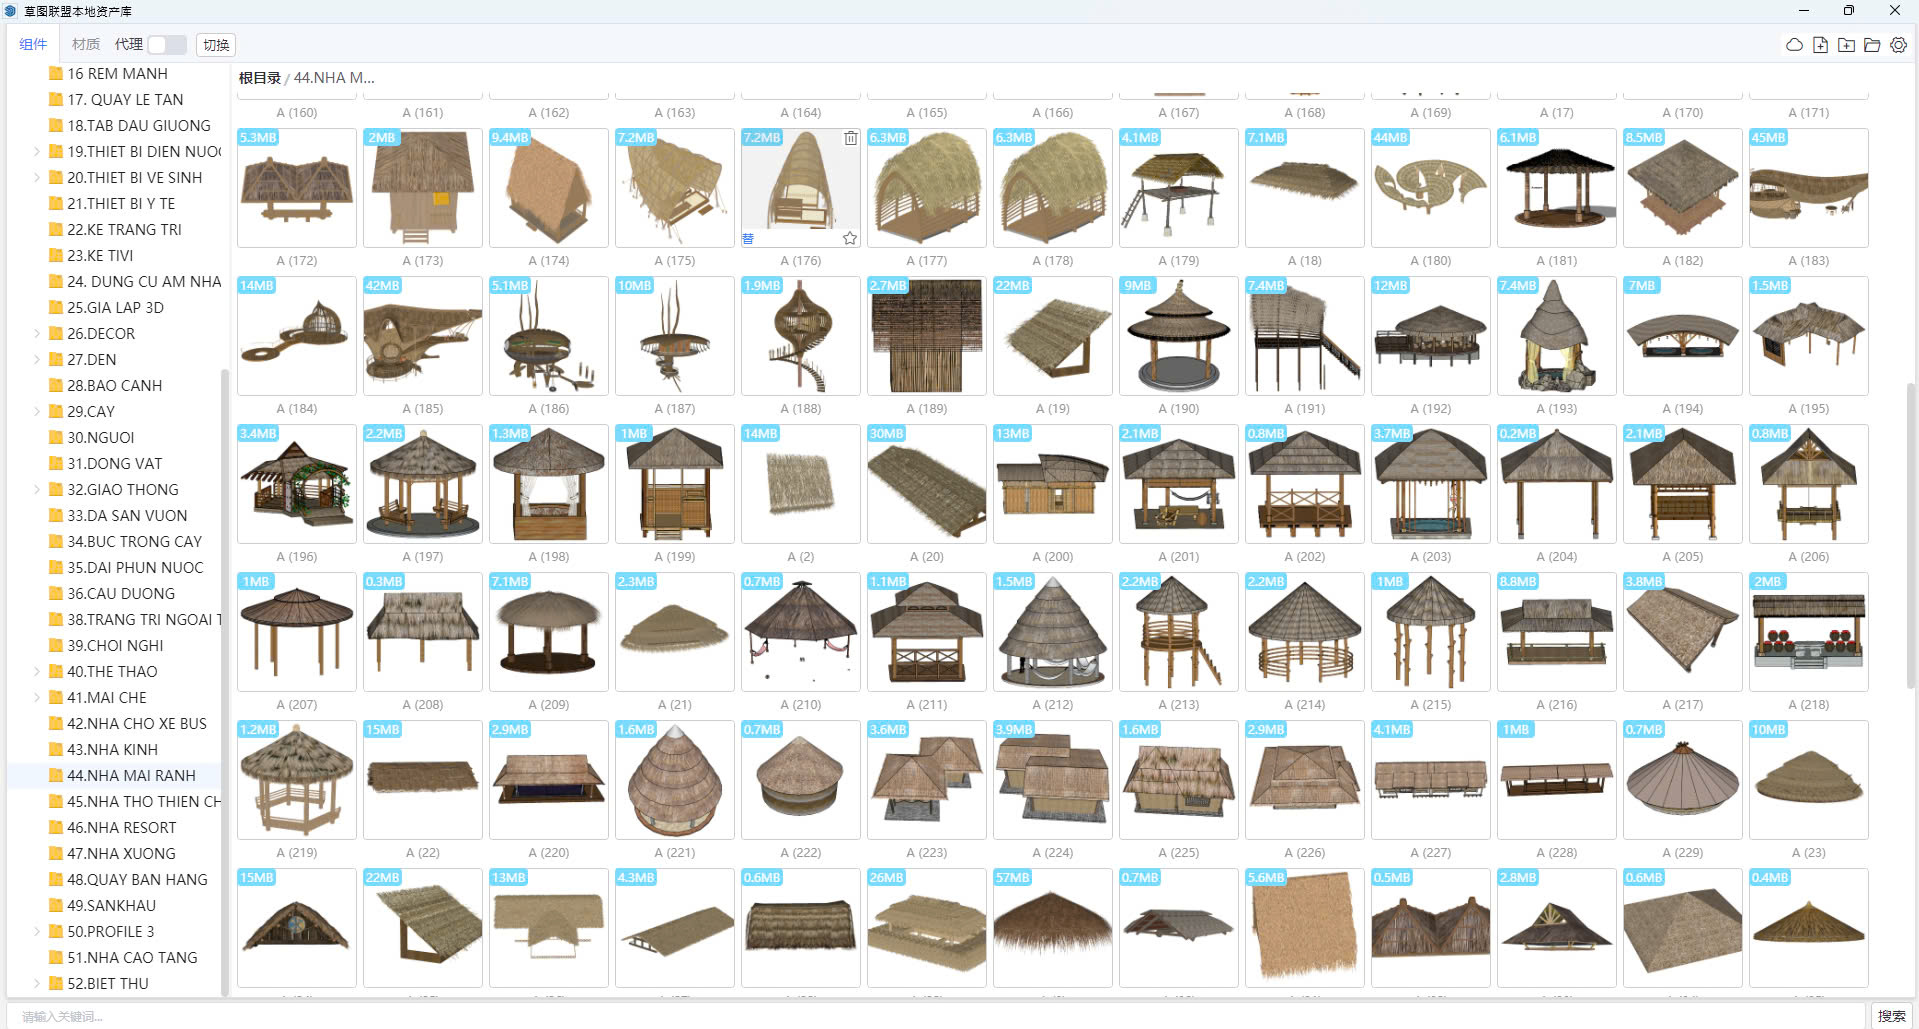Click the add new file icon
Screen dimensions: 1919x1029
pyautogui.click(x=1820, y=45)
